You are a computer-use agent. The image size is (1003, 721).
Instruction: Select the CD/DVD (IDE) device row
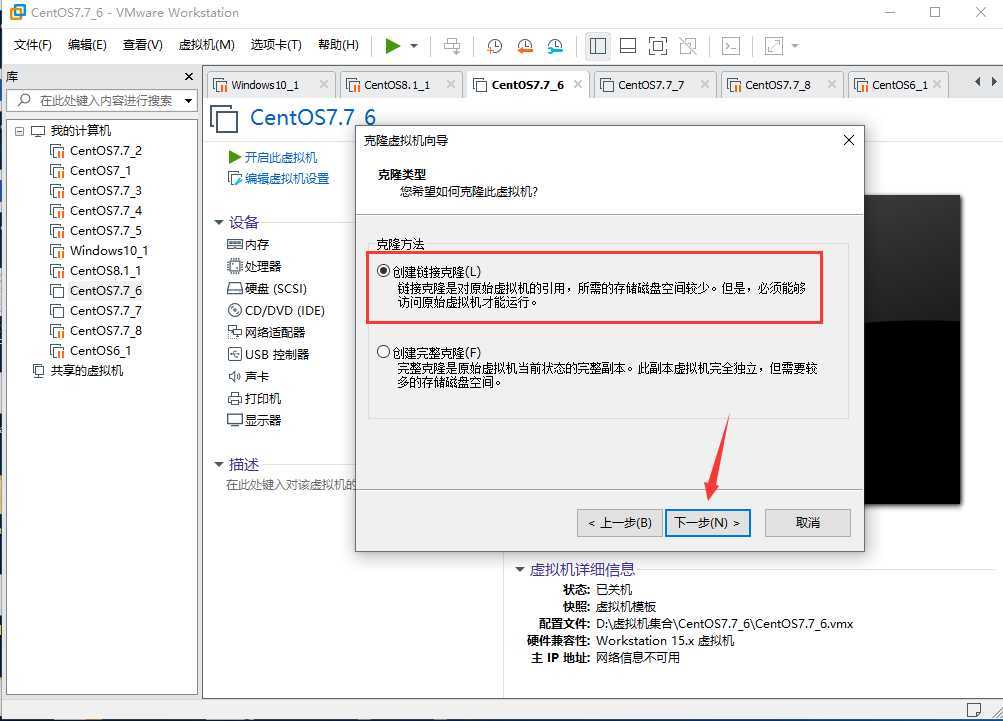point(276,310)
